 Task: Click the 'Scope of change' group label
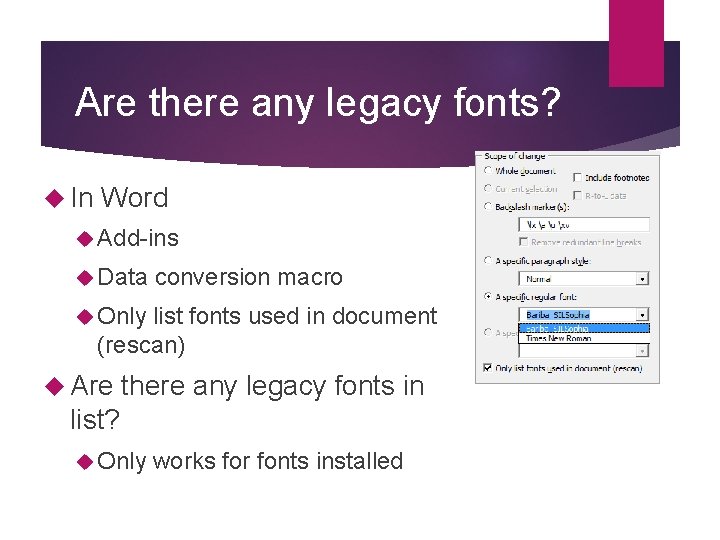[x=514, y=156]
